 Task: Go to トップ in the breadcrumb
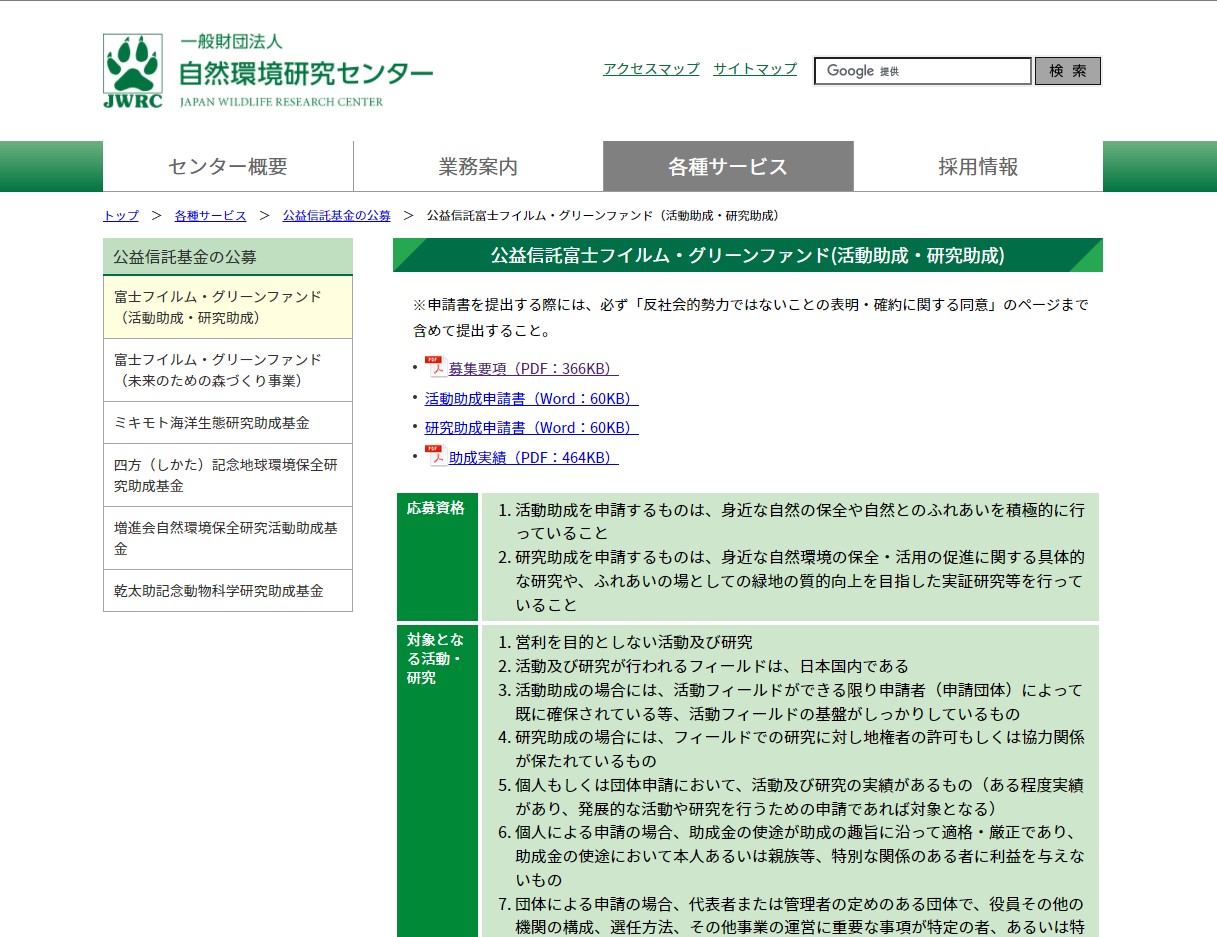pyautogui.click(x=121, y=216)
